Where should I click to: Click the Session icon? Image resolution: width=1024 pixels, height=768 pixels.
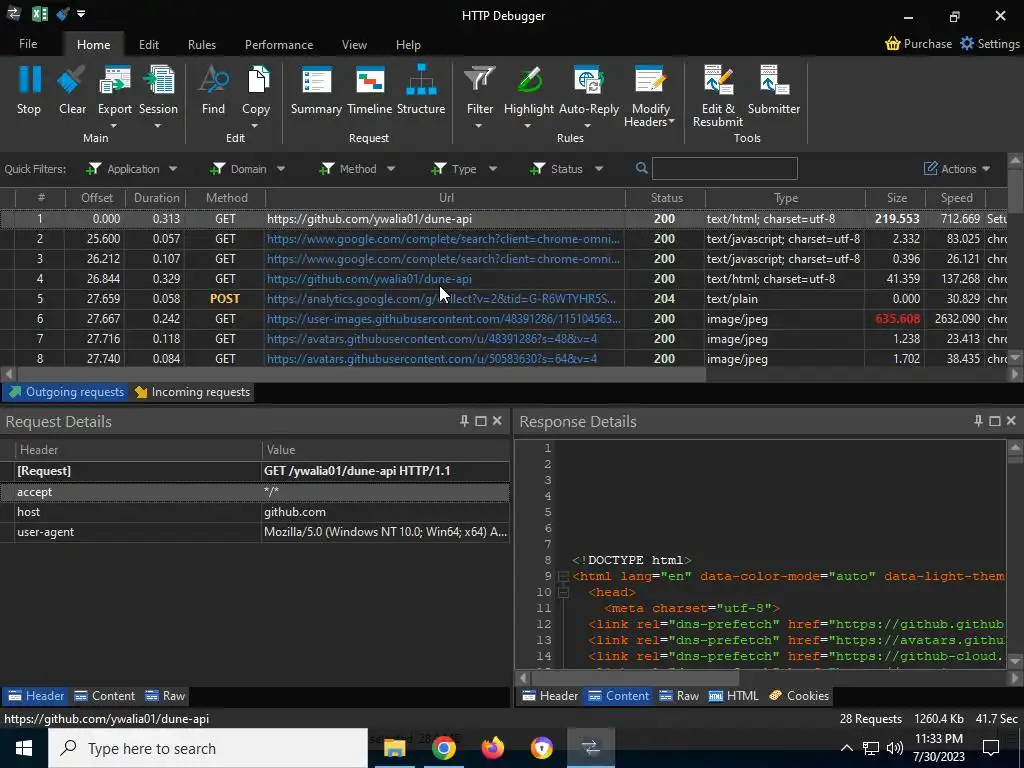(158, 80)
